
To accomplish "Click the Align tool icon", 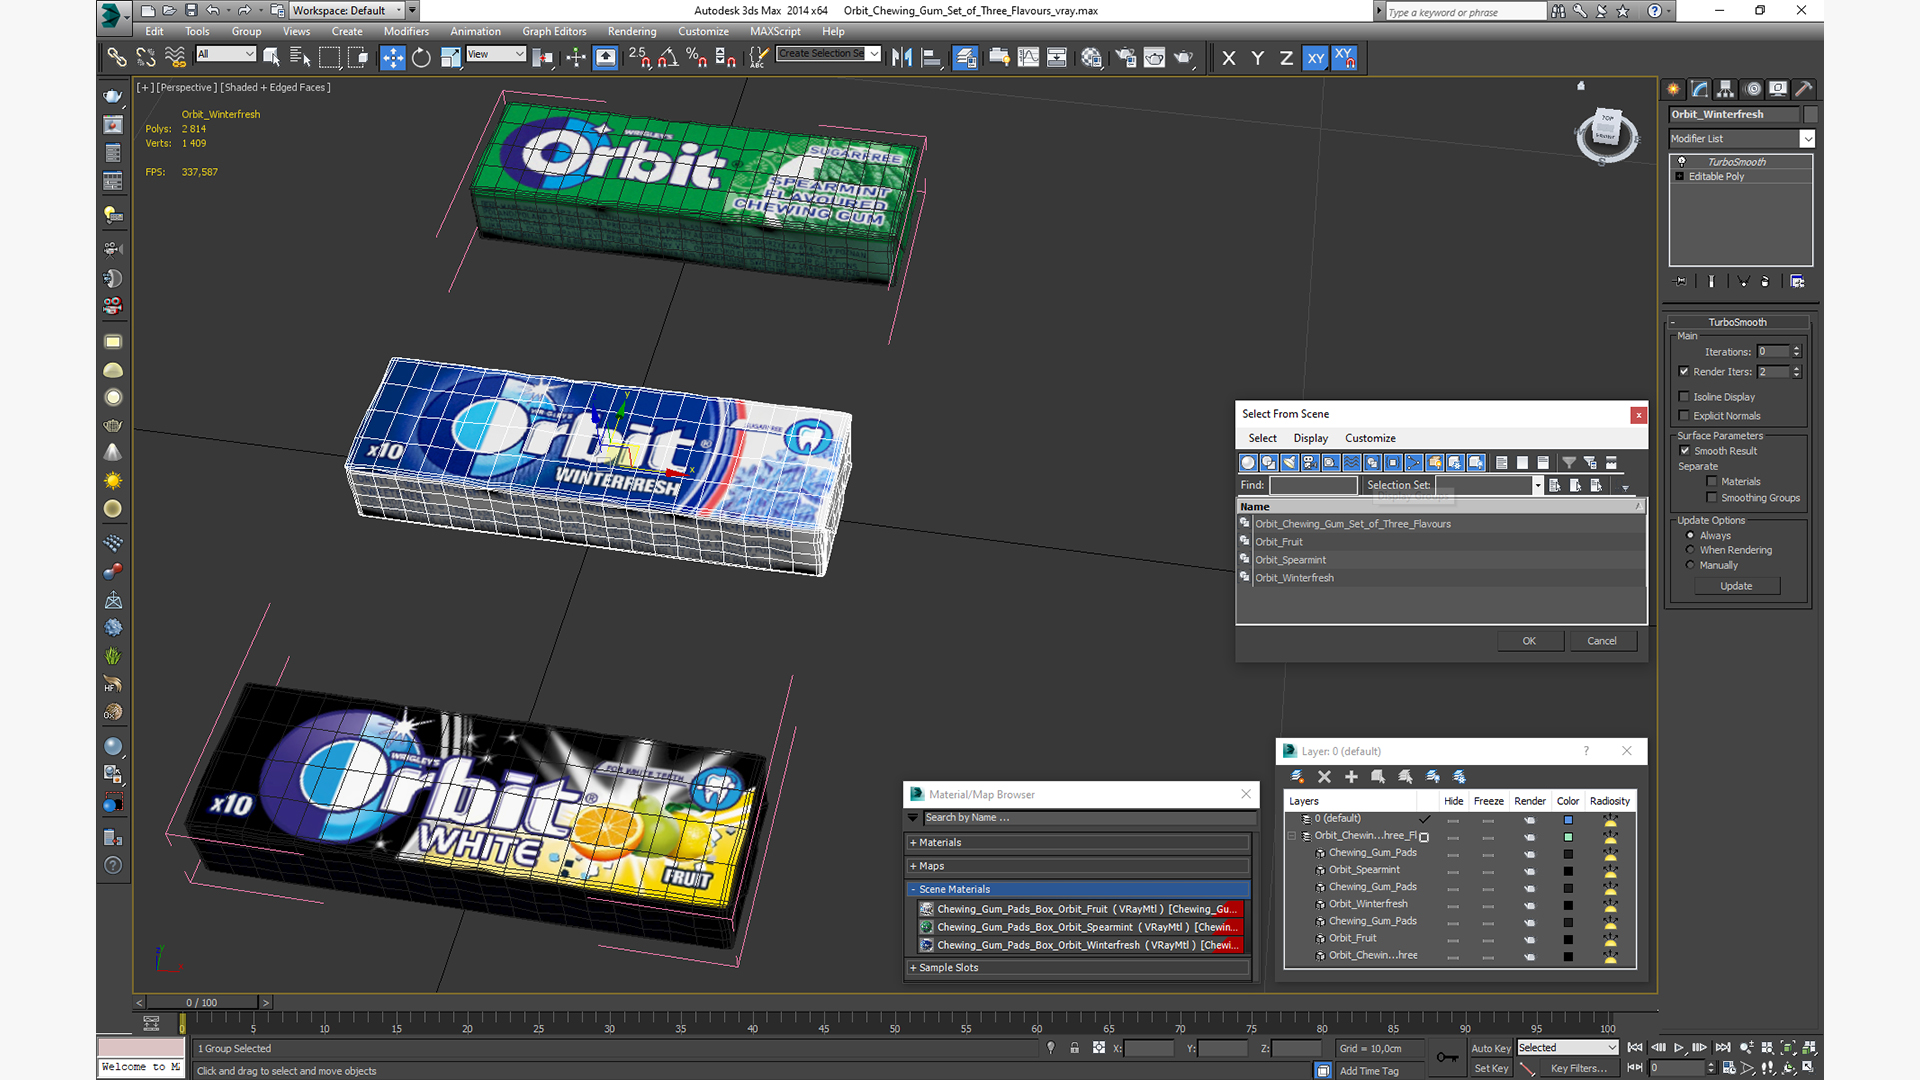I will (x=931, y=58).
